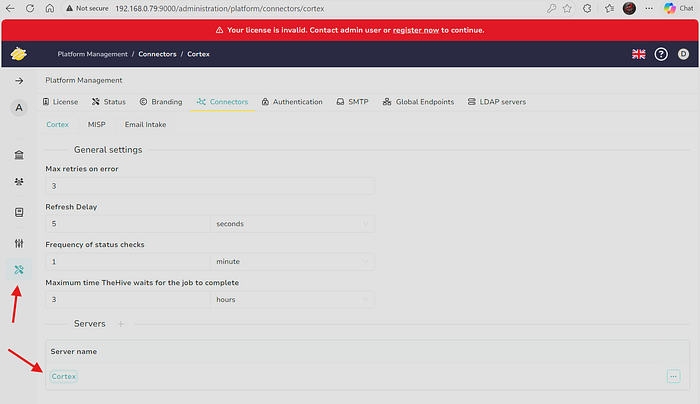This screenshot has height=404, width=700.
Task: Open the job wait hours unit dropdown
Action: [x=292, y=300]
